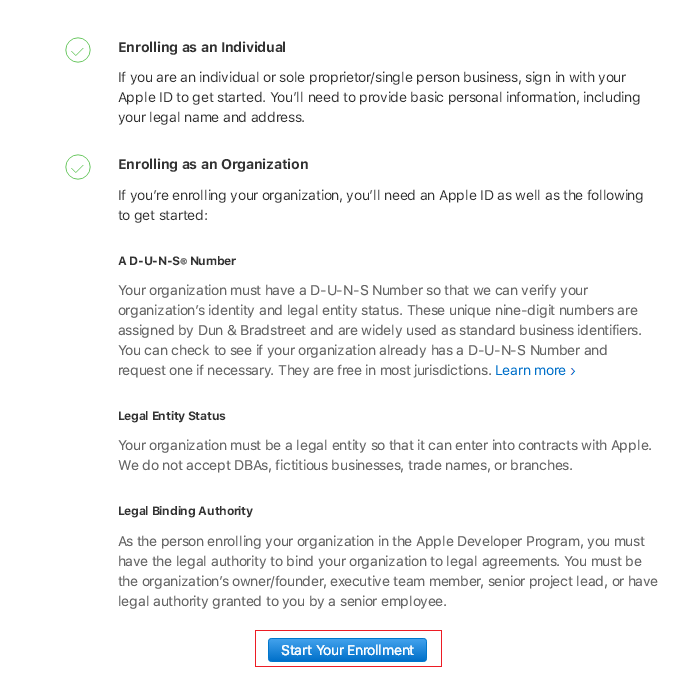Click the Legal Entity Status subheading
Image resolution: width=699 pixels, height=681 pixels.
[x=172, y=416]
